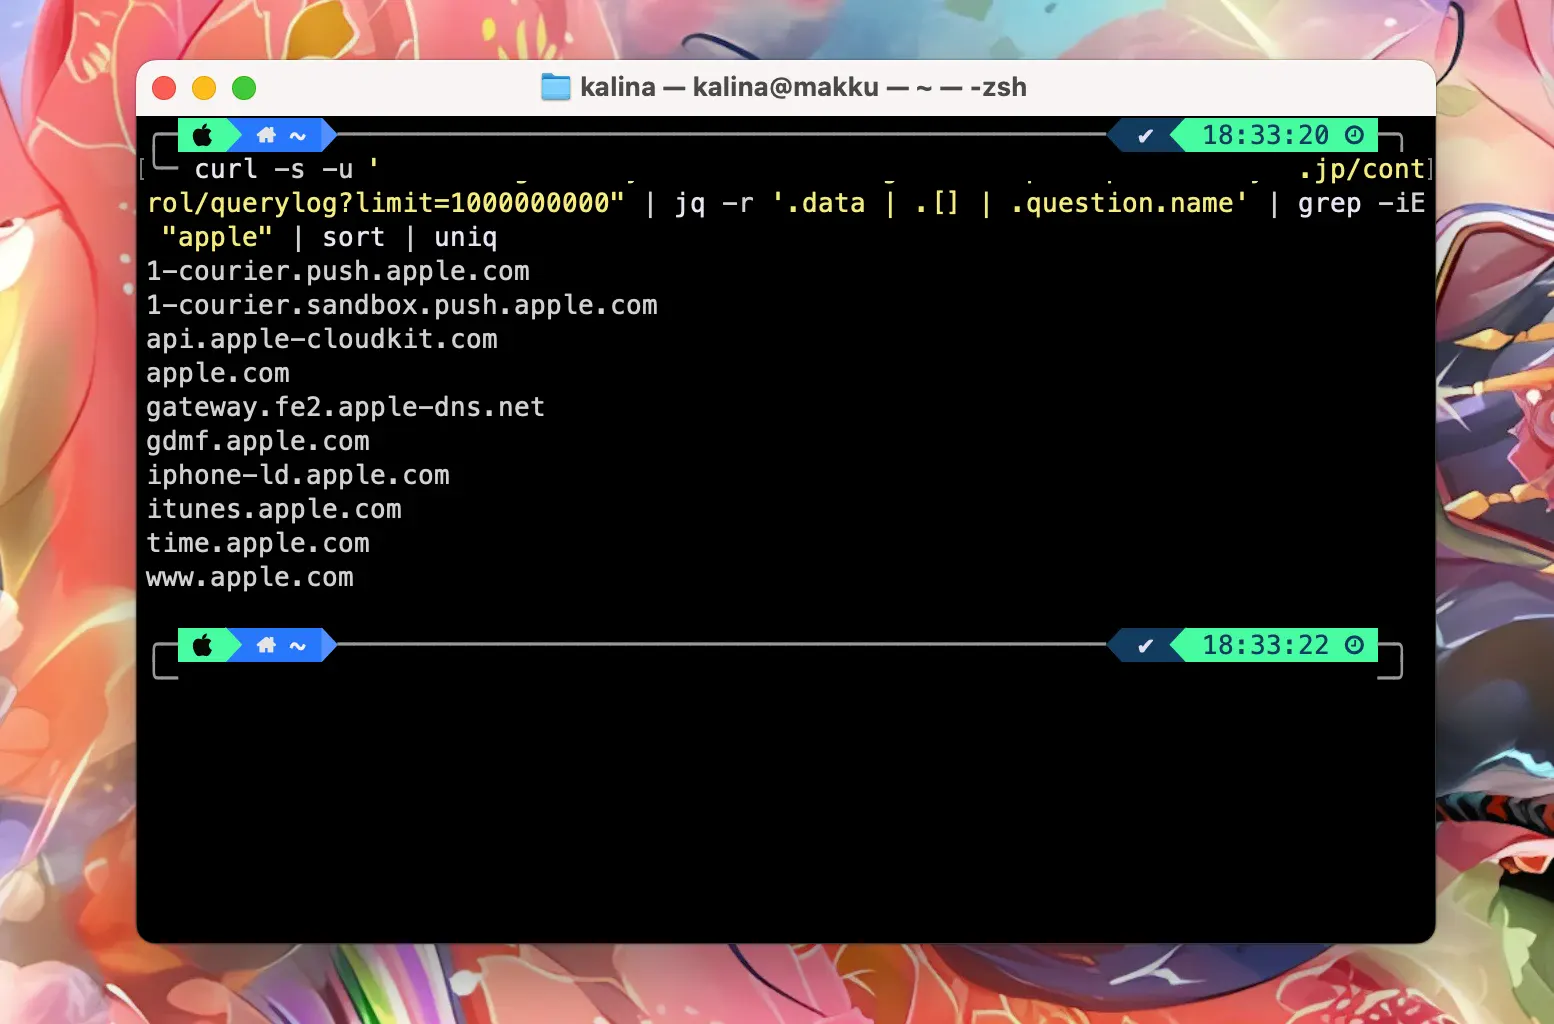This screenshot has height=1024, width=1554.
Task: Minimize the terminal with the yellow button
Action: pos(204,88)
